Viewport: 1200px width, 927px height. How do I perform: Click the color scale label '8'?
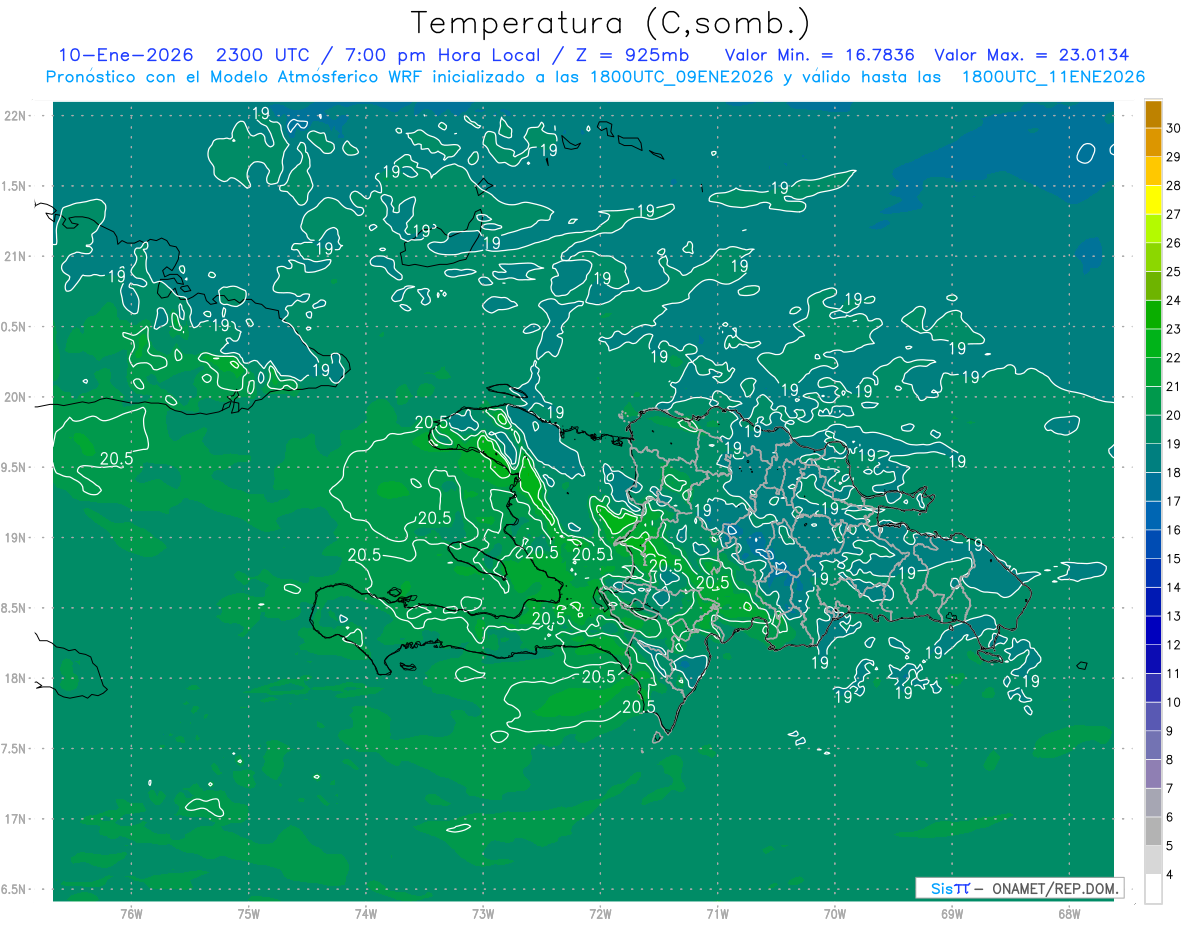[1170, 760]
